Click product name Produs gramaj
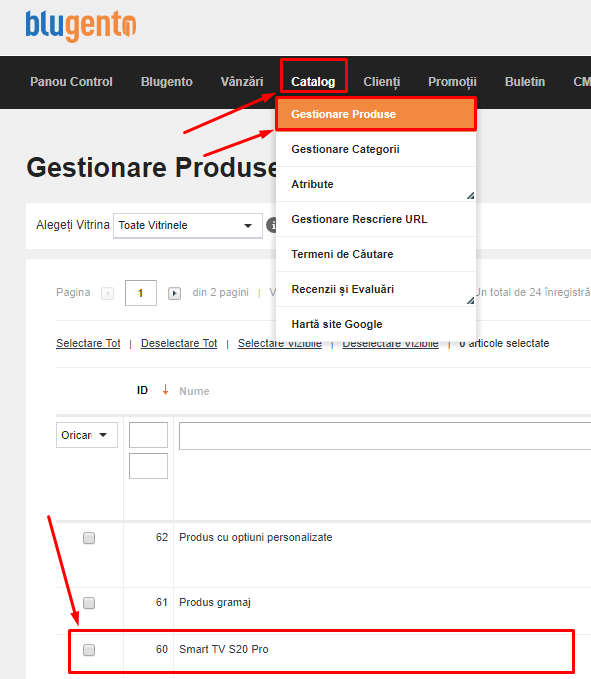Viewport: 591px width, 679px height. (x=215, y=603)
